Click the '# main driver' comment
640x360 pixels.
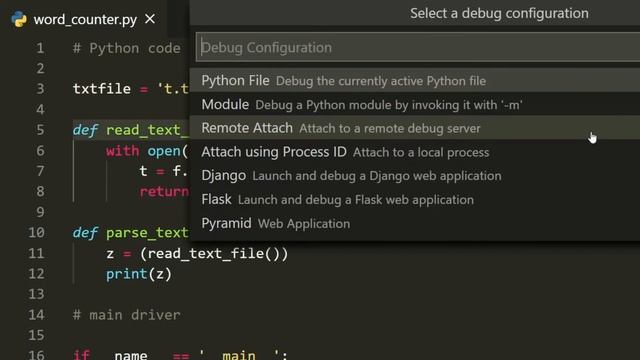tap(127, 315)
